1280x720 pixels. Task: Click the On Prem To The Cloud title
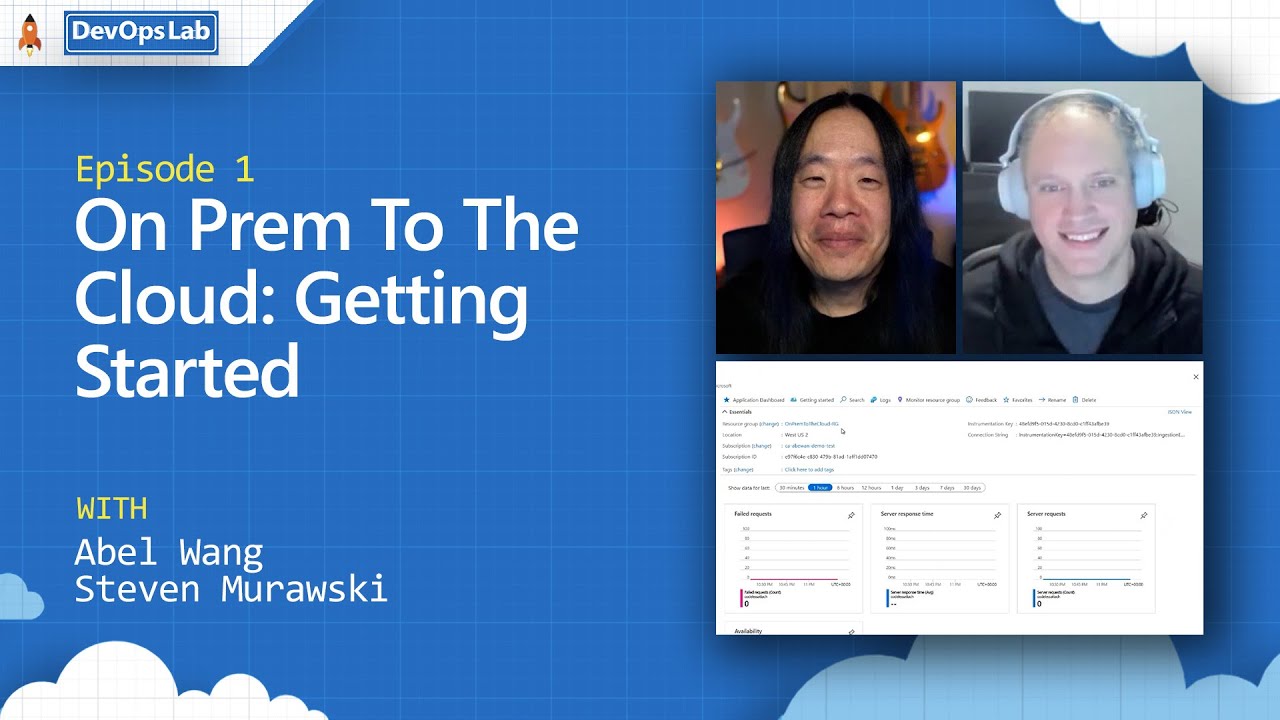pos(327,300)
